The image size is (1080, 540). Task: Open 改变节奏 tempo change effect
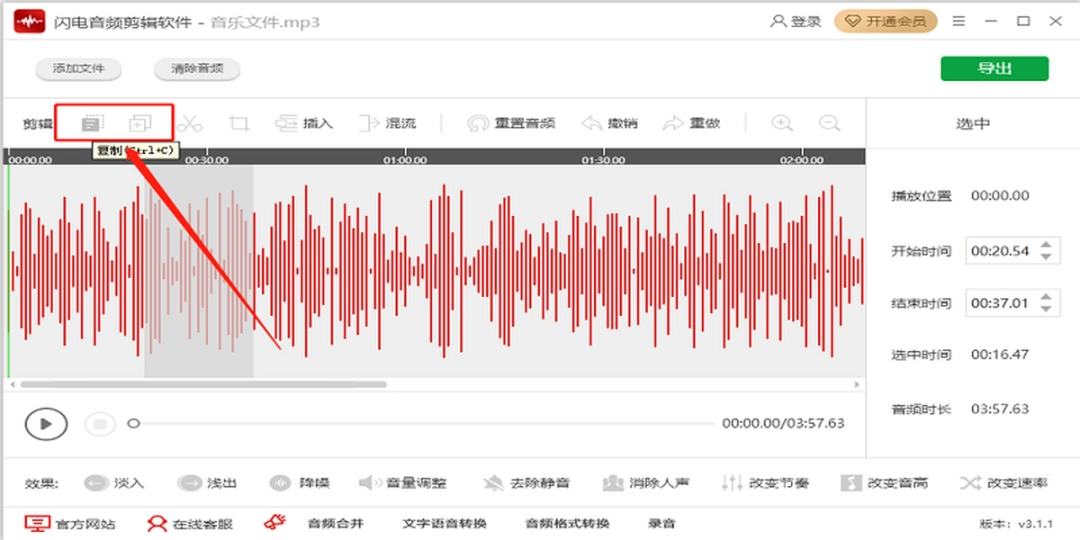(x=765, y=483)
